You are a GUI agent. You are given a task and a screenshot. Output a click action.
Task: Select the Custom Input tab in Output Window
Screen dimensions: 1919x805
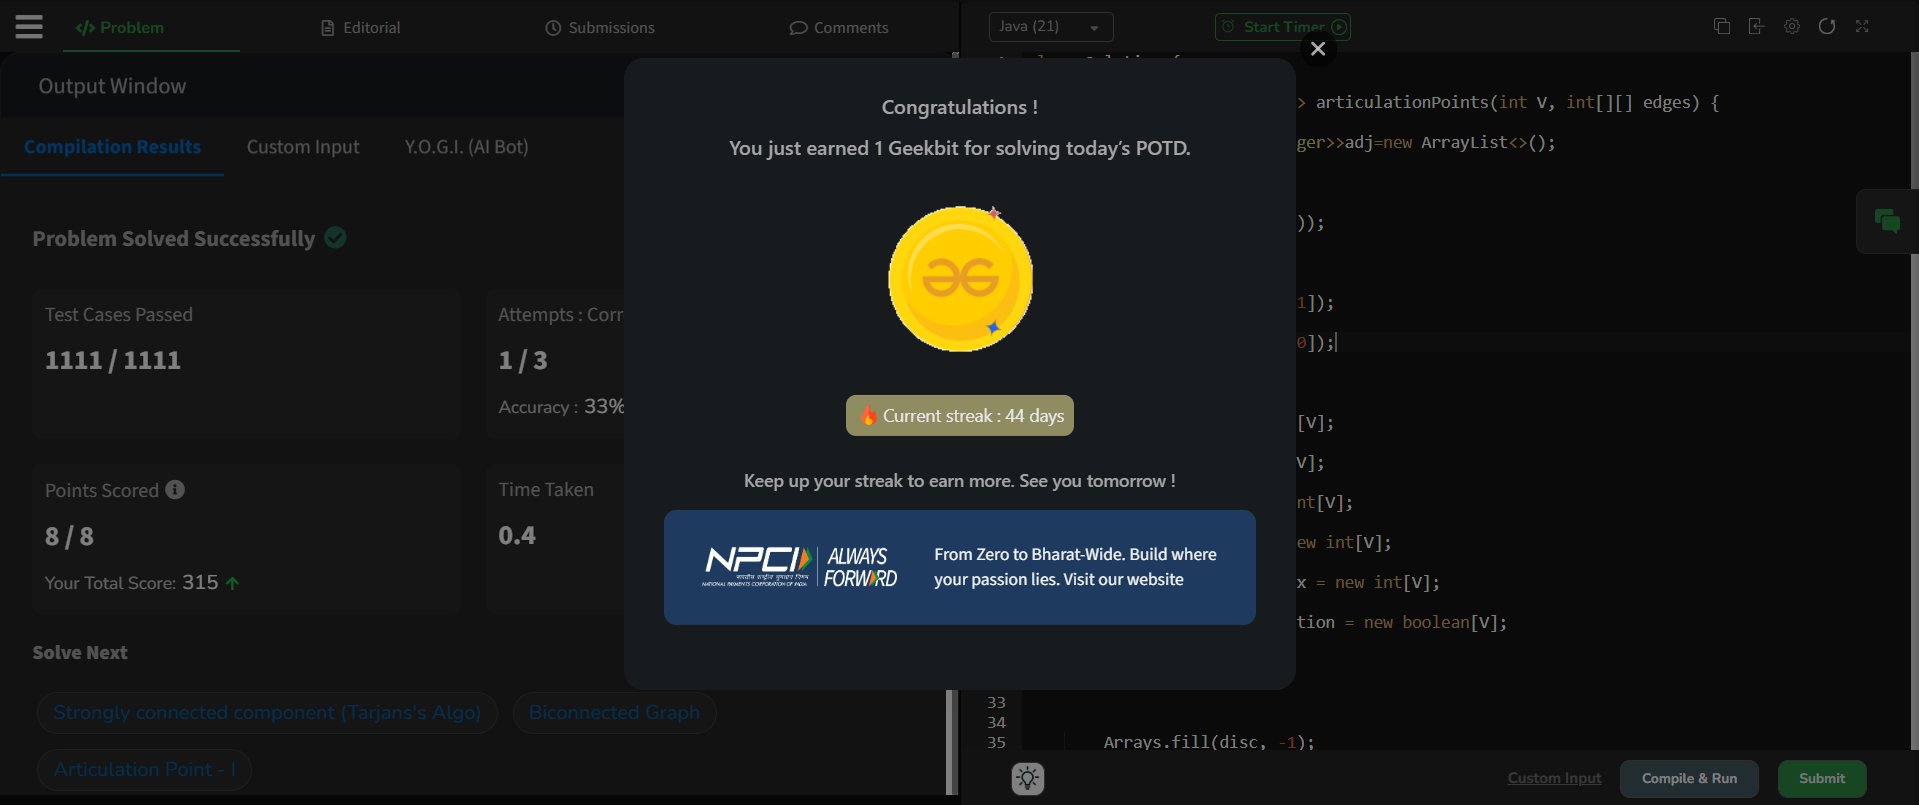pos(303,147)
